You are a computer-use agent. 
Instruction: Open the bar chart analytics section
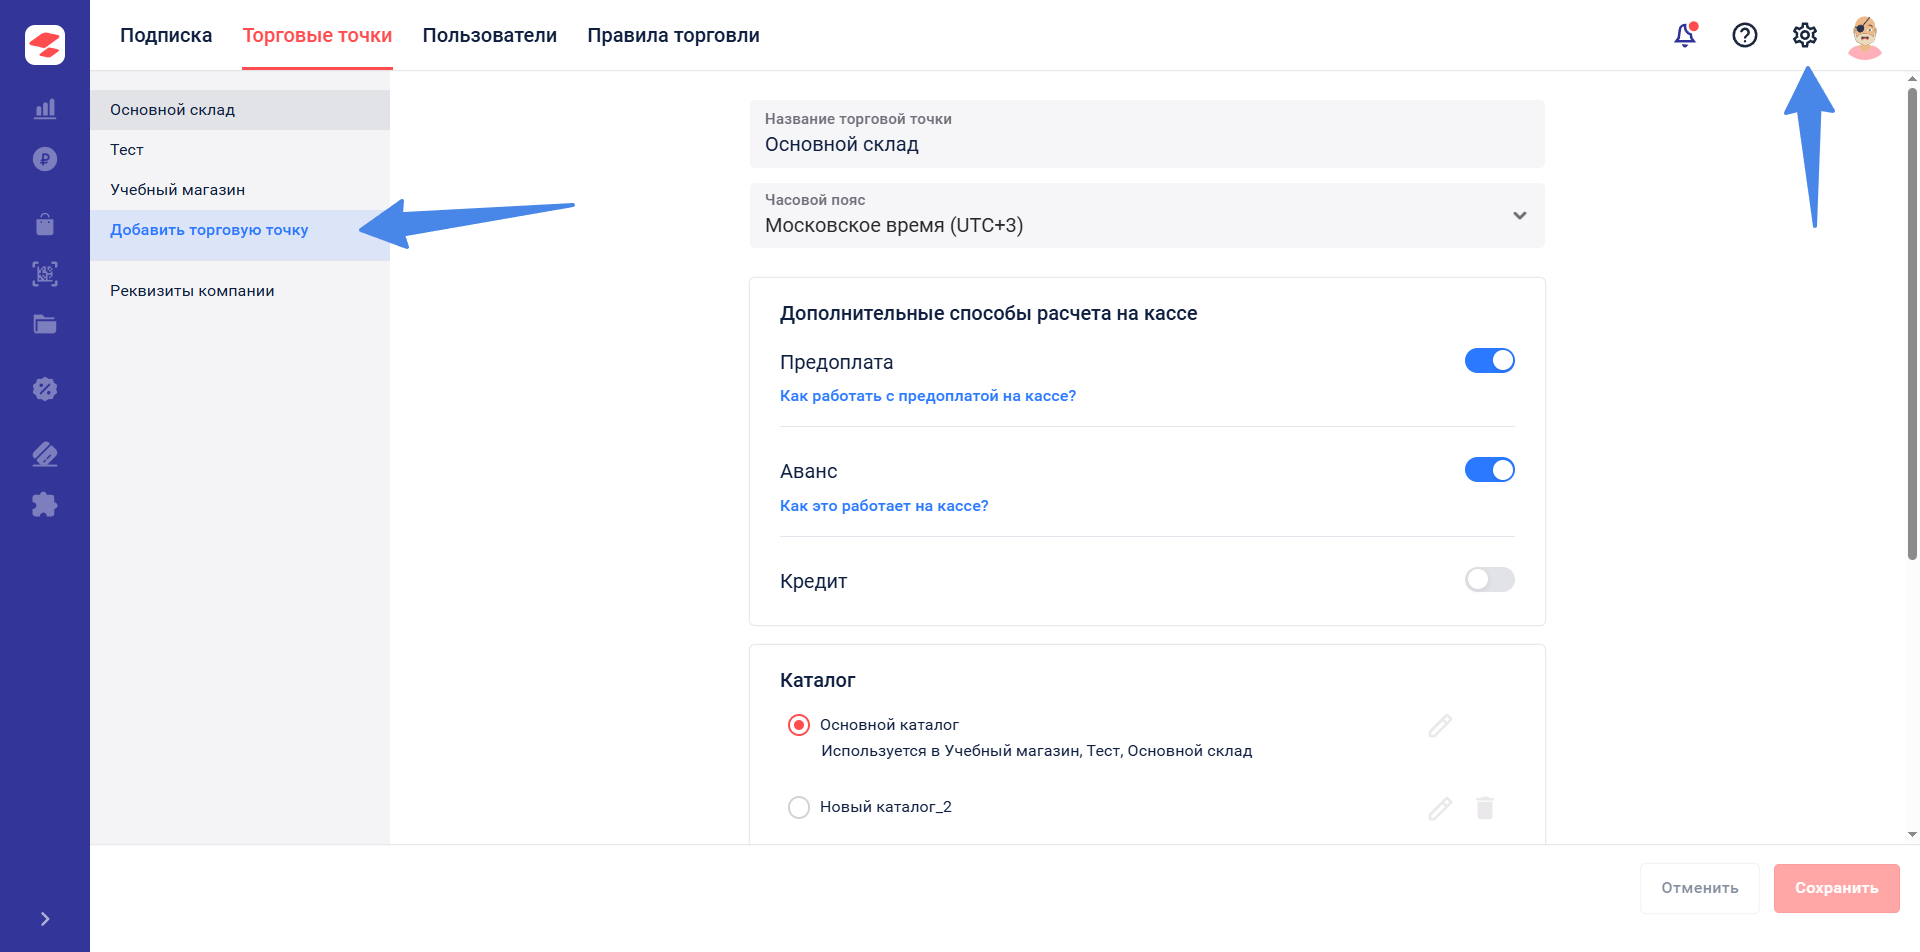[x=45, y=109]
